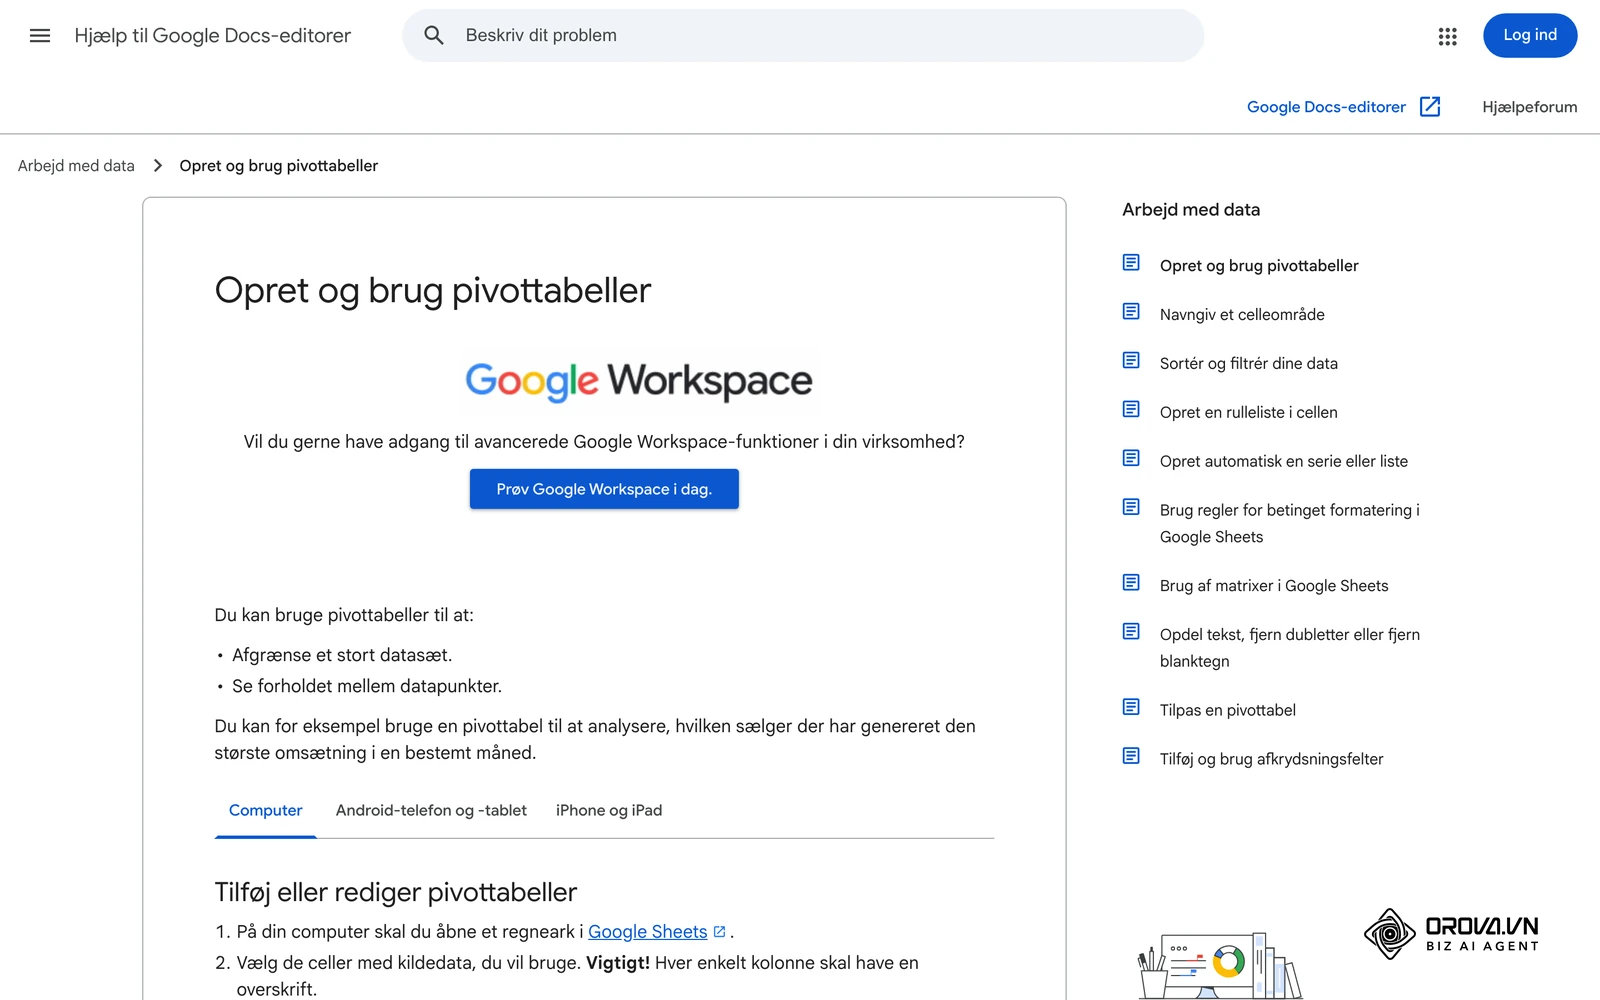Click the Log ind button
Viewport: 1600px width, 1000px height.
point(1530,36)
